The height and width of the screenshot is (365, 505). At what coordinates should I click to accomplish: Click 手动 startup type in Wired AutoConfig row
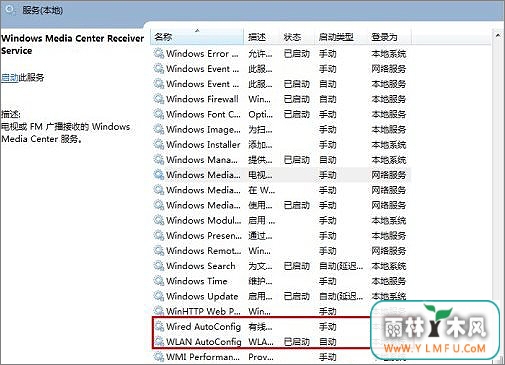coord(327,326)
